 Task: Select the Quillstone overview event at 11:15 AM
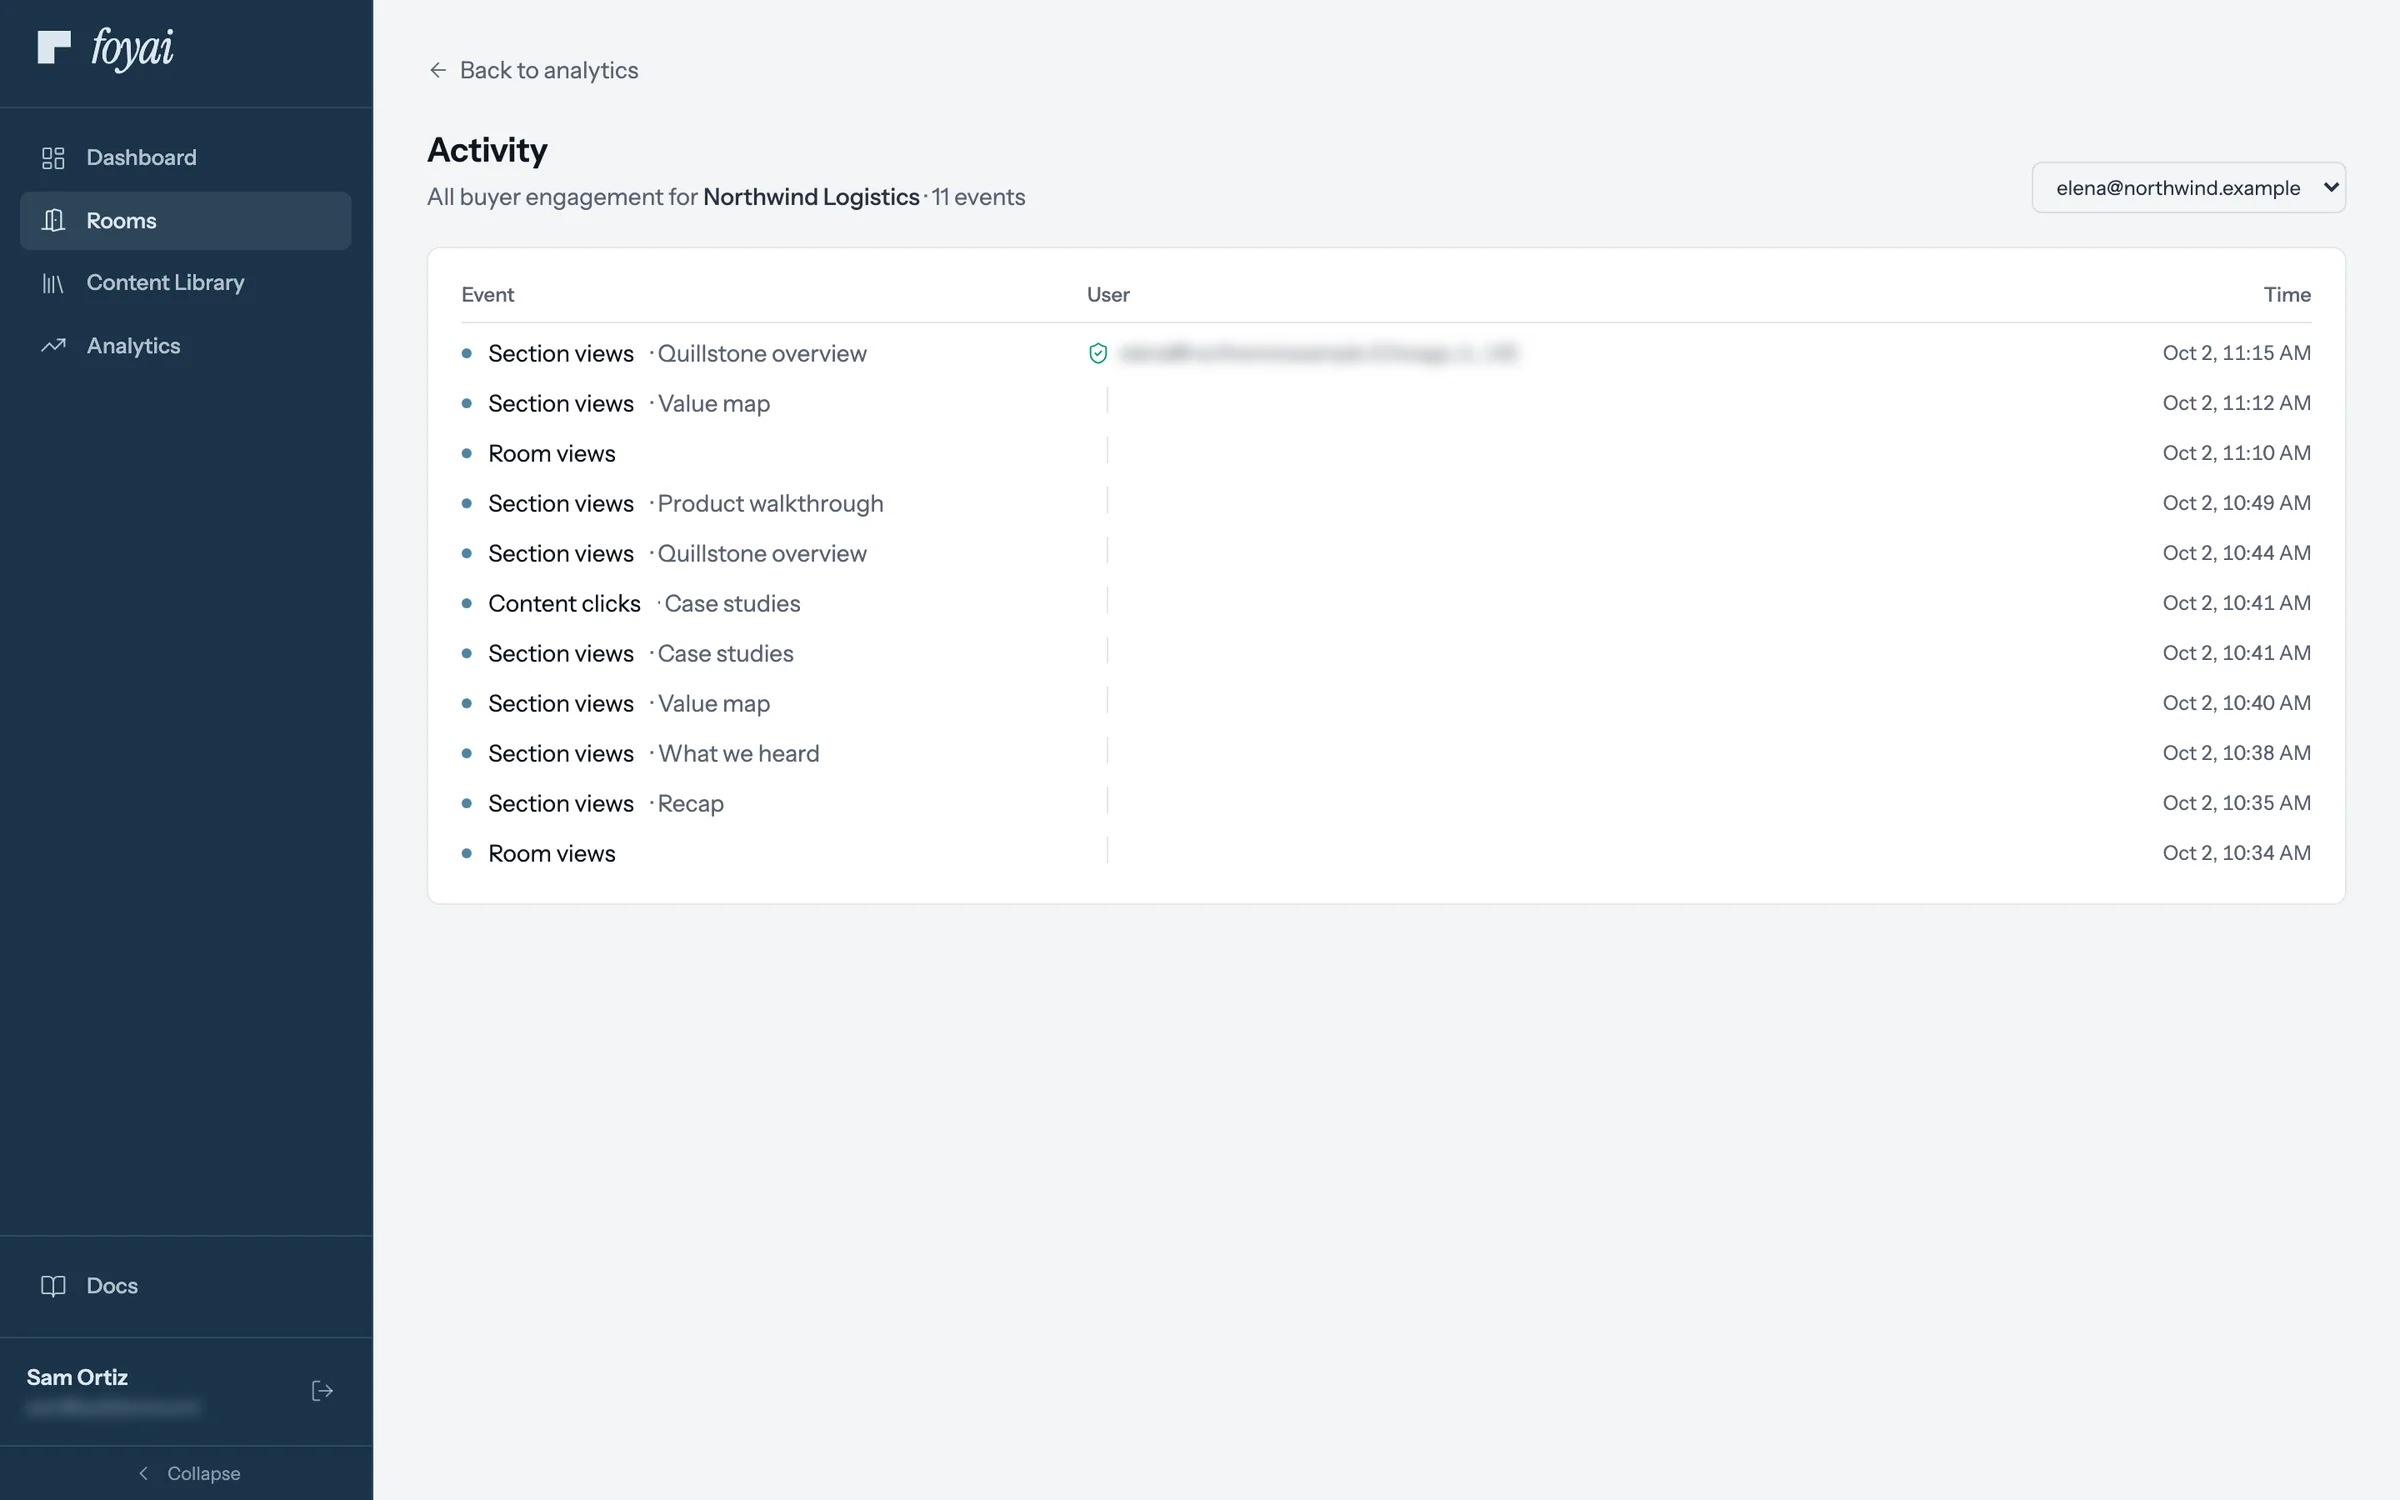[x=1386, y=353]
